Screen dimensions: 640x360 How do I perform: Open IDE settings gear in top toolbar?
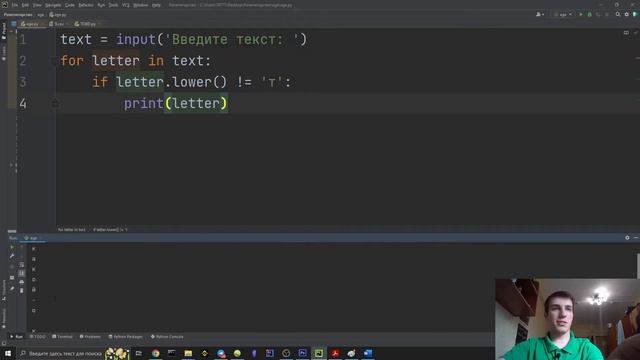point(627,15)
